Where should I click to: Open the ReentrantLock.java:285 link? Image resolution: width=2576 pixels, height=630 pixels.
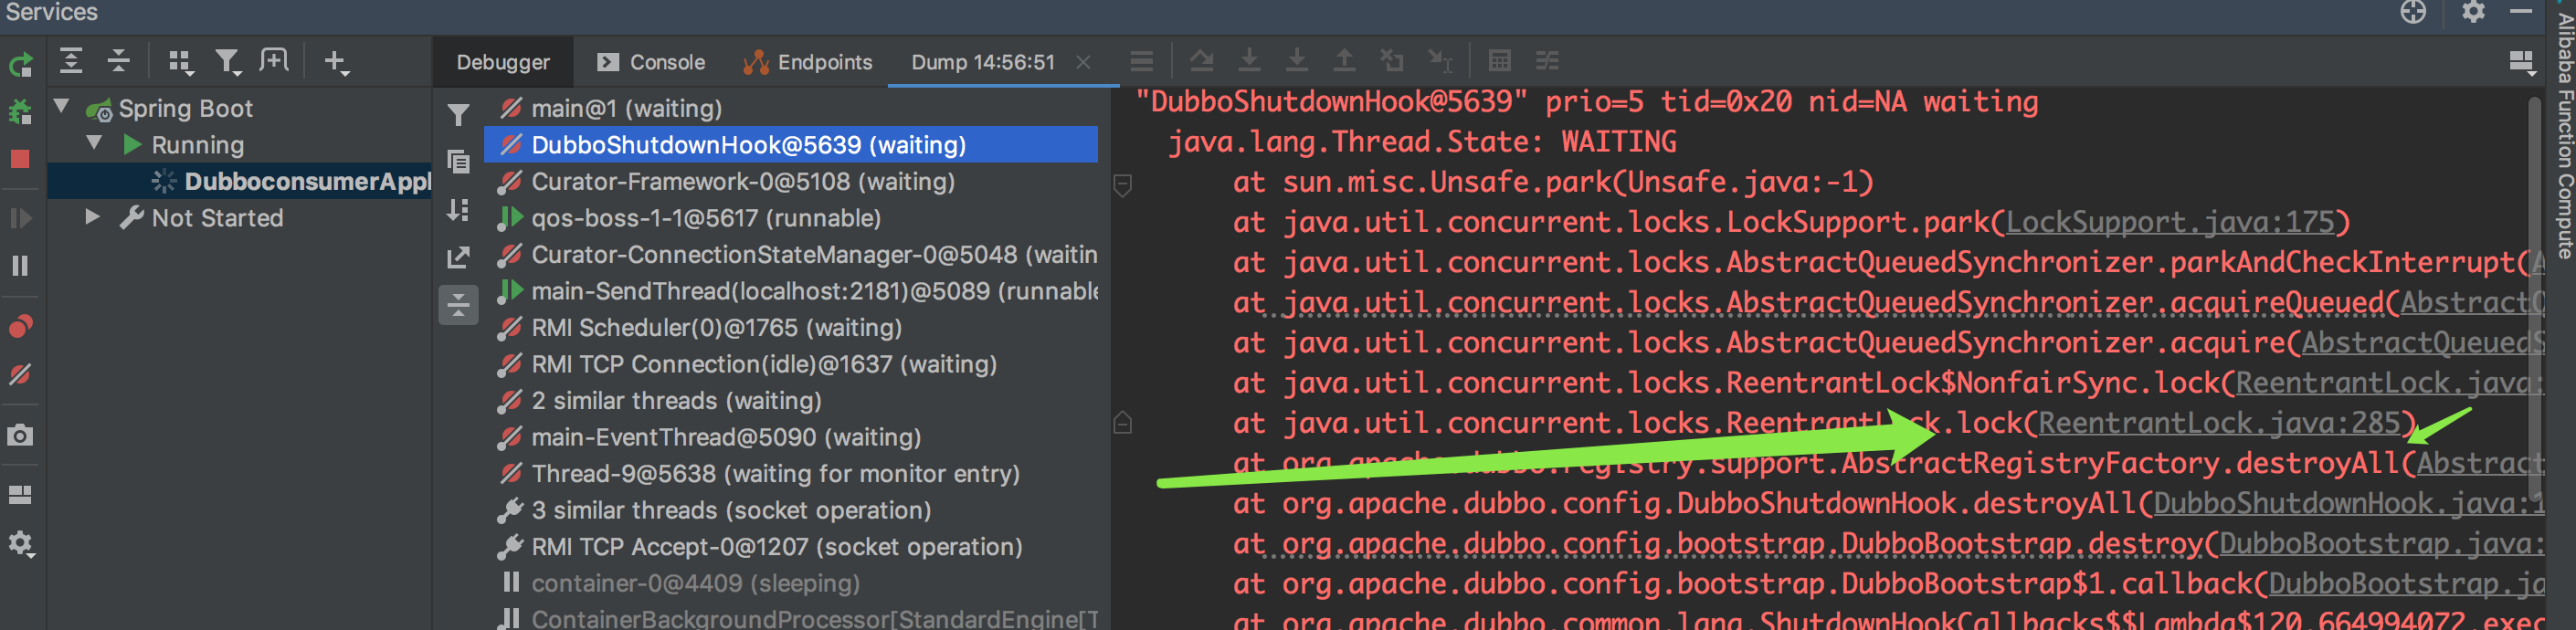pyautogui.click(x=2220, y=423)
